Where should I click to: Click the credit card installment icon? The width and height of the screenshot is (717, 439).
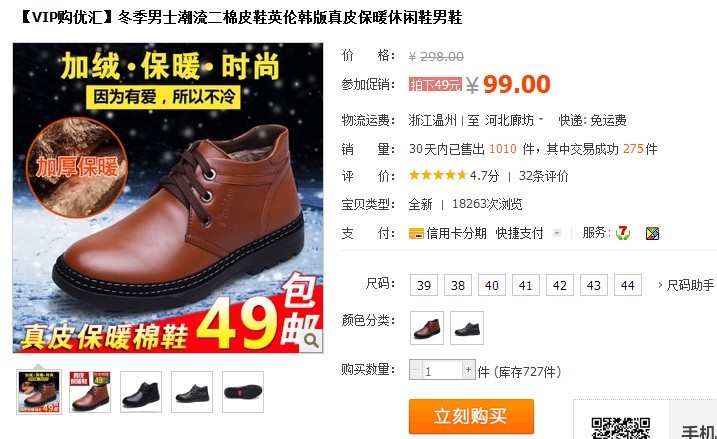coord(416,234)
